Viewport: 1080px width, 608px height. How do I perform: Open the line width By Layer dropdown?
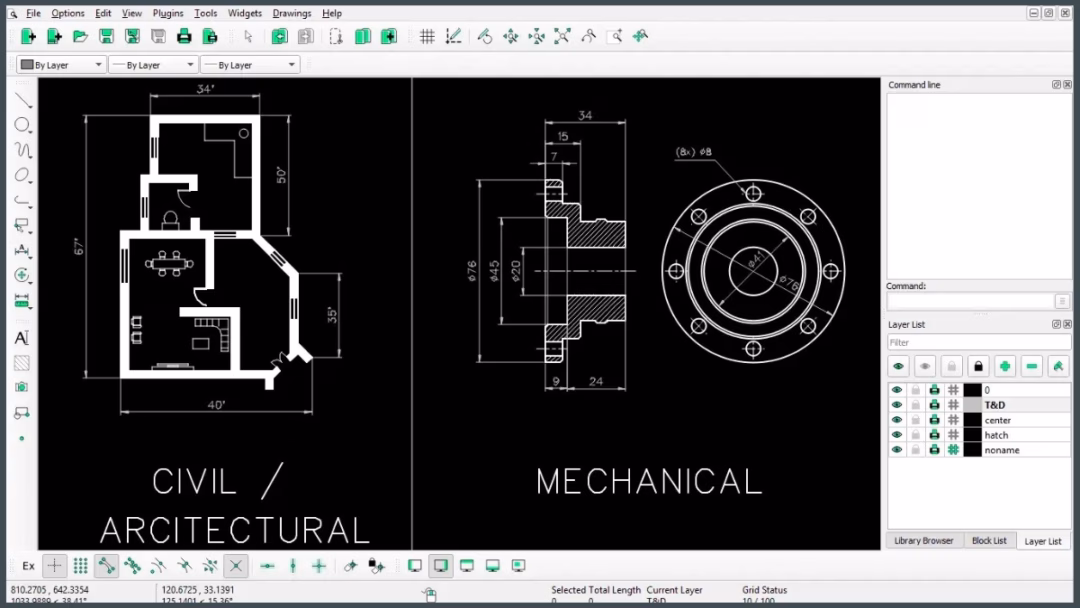tap(152, 65)
